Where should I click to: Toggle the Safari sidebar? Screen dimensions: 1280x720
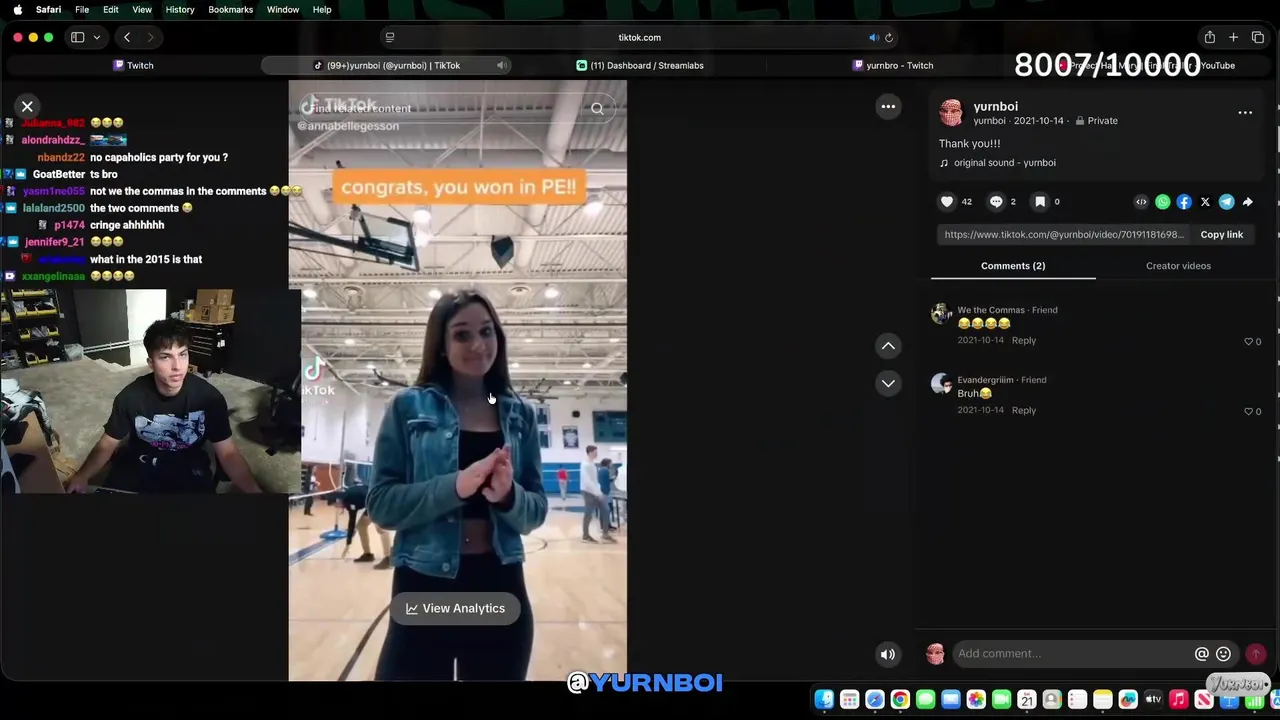(77, 37)
